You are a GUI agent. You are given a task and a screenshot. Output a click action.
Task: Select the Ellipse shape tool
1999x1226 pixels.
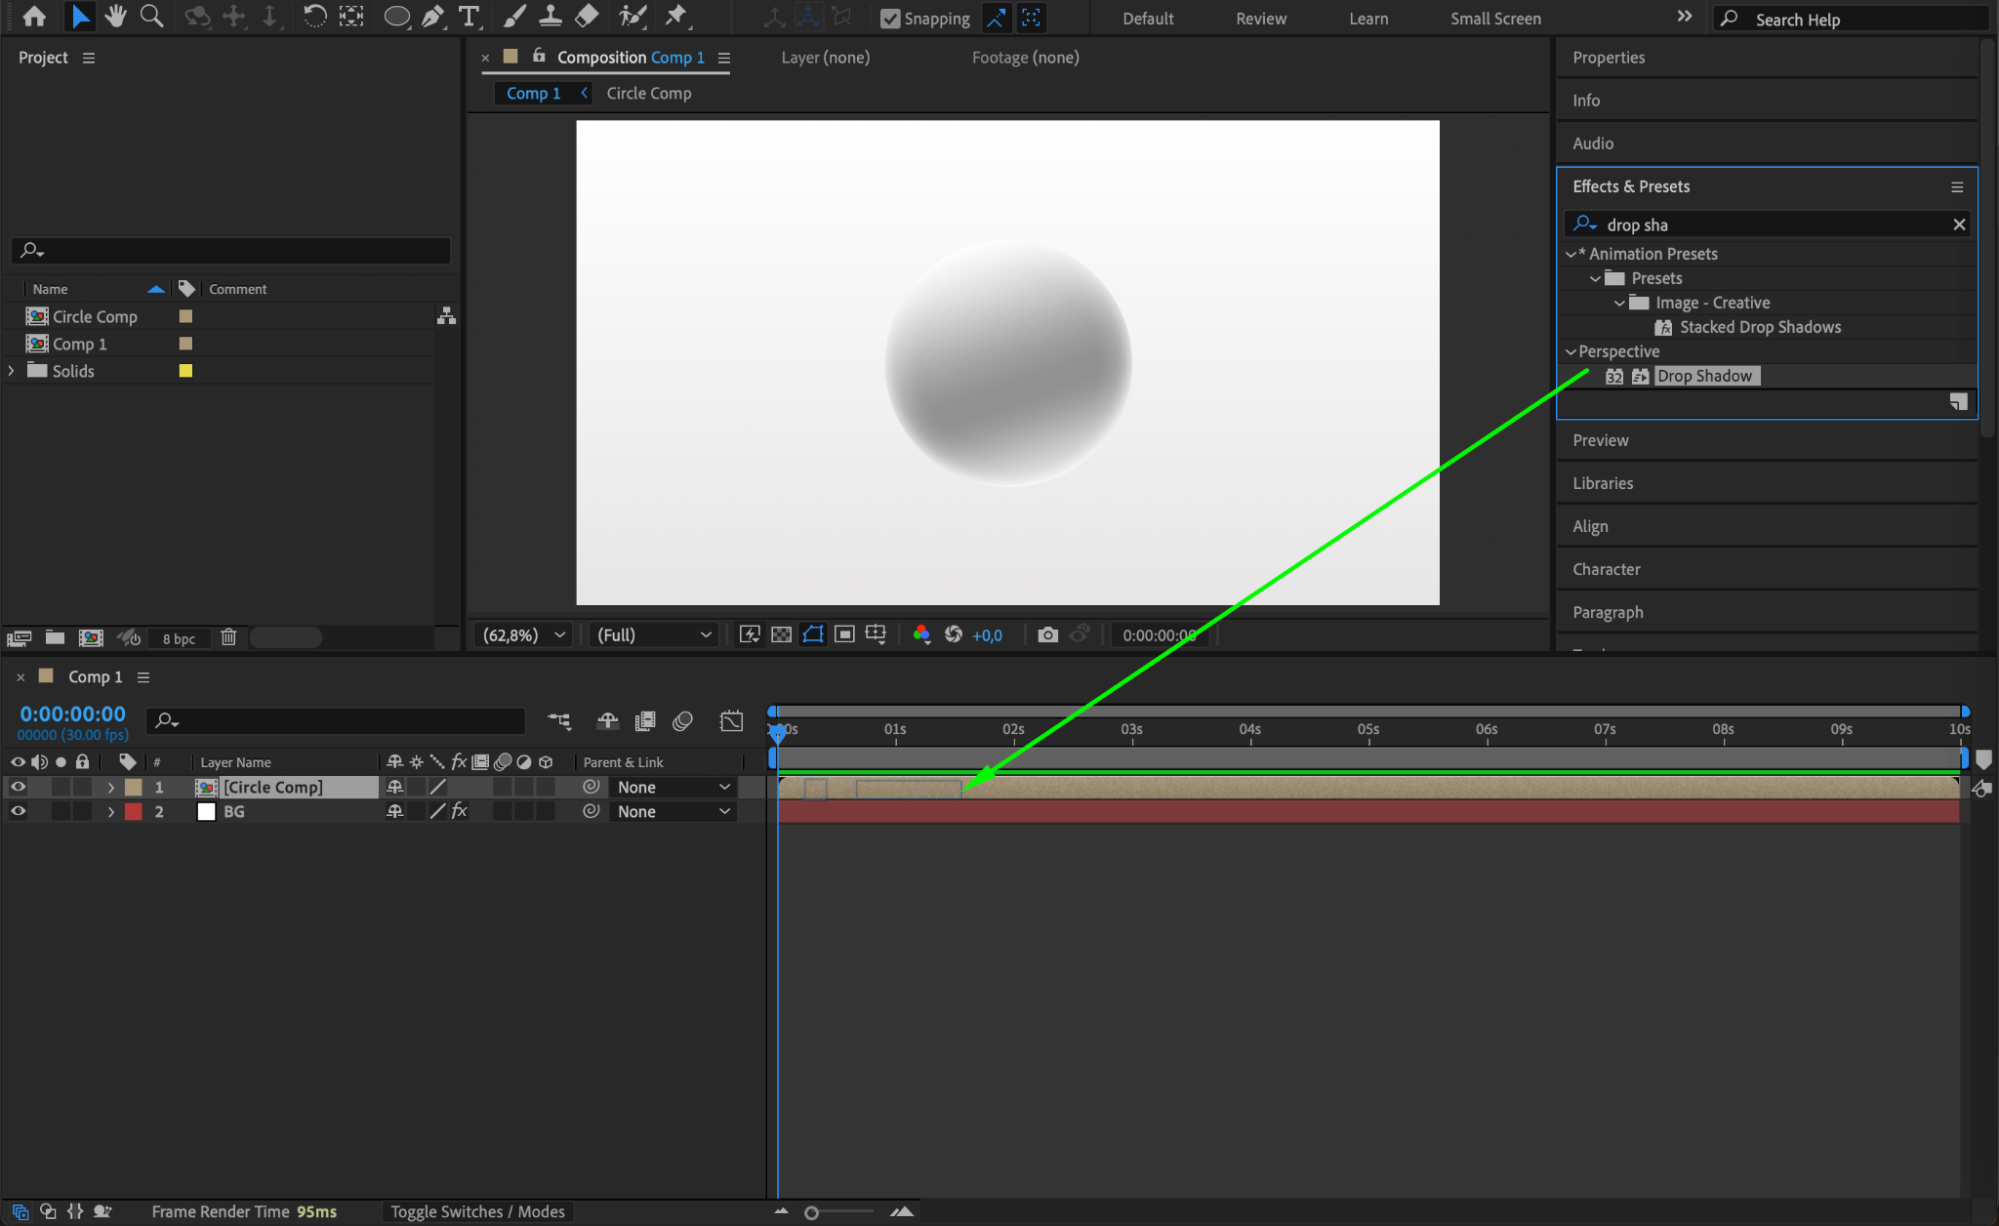[396, 16]
